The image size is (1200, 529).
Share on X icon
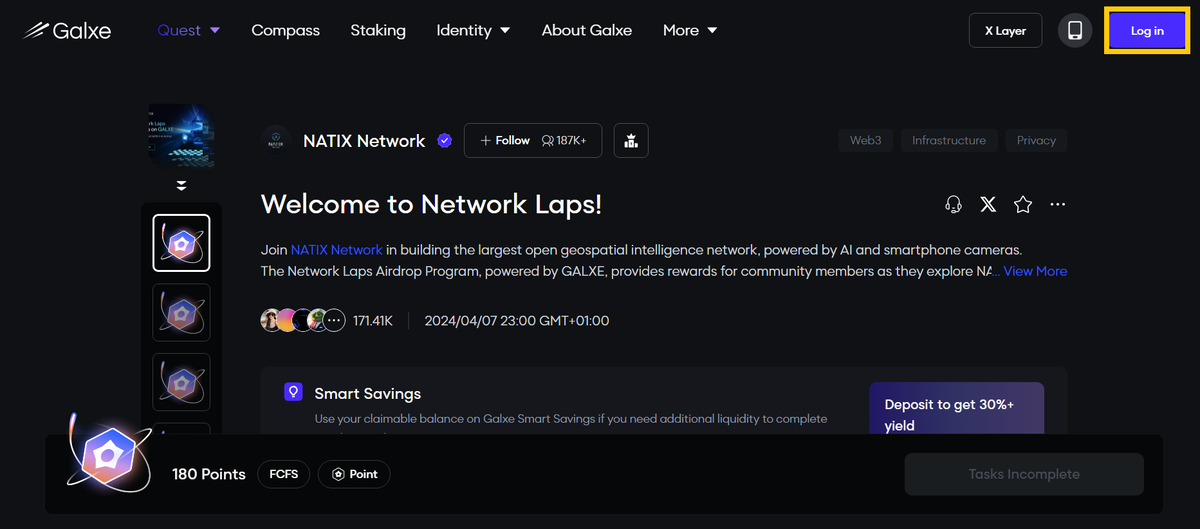[x=988, y=204]
